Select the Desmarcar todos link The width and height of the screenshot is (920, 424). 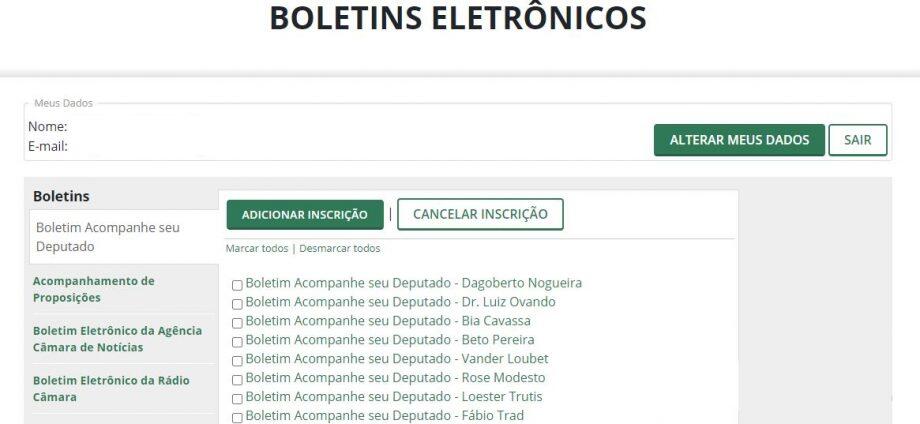340,249
